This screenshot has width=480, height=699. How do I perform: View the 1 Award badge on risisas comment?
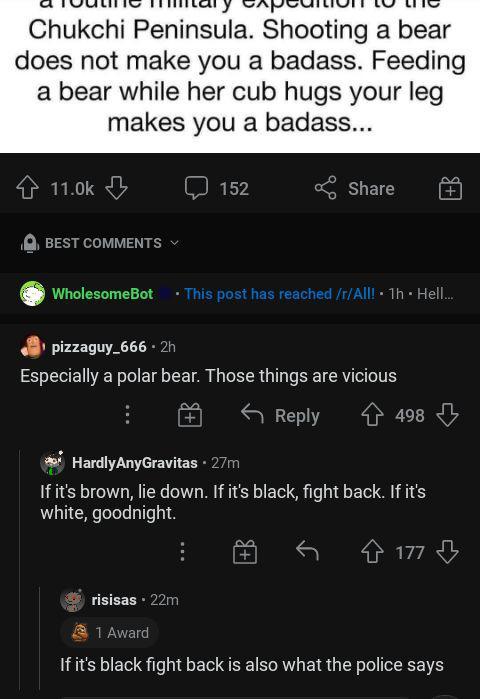(110, 633)
